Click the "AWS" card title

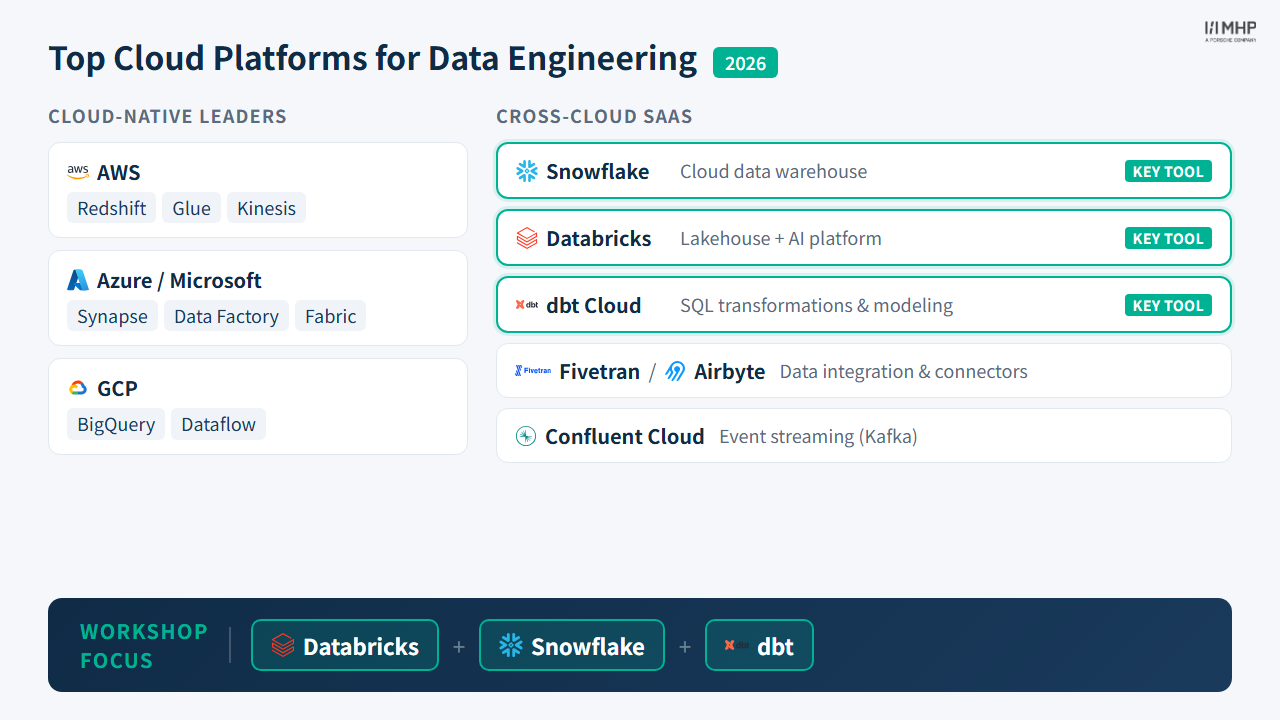(119, 172)
